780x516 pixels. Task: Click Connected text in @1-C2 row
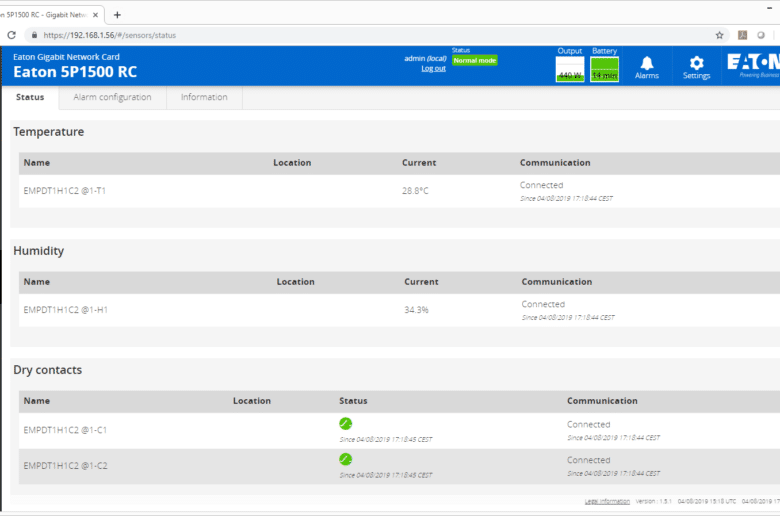[588, 460]
